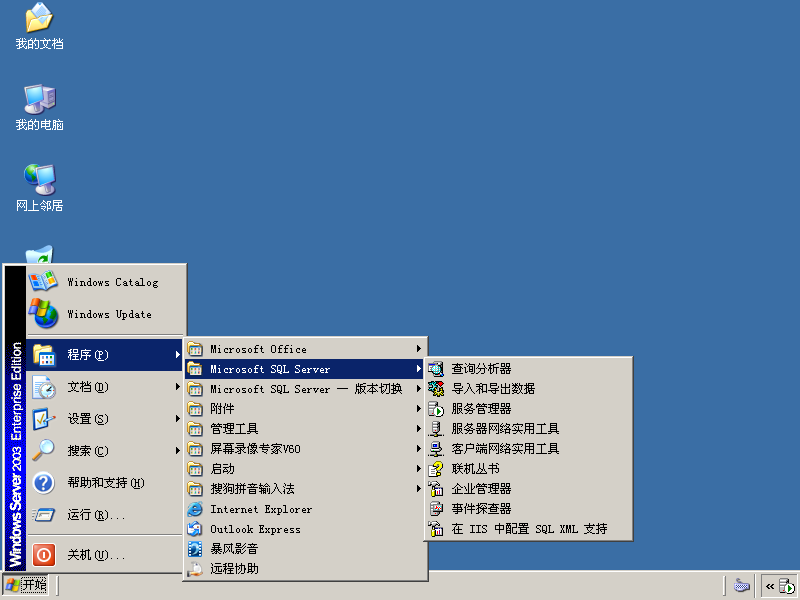Viewport: 800px width, 600px height.
Task: Click the 关机(U)... label
Action: pyautogui.click(x=96, y=555)
